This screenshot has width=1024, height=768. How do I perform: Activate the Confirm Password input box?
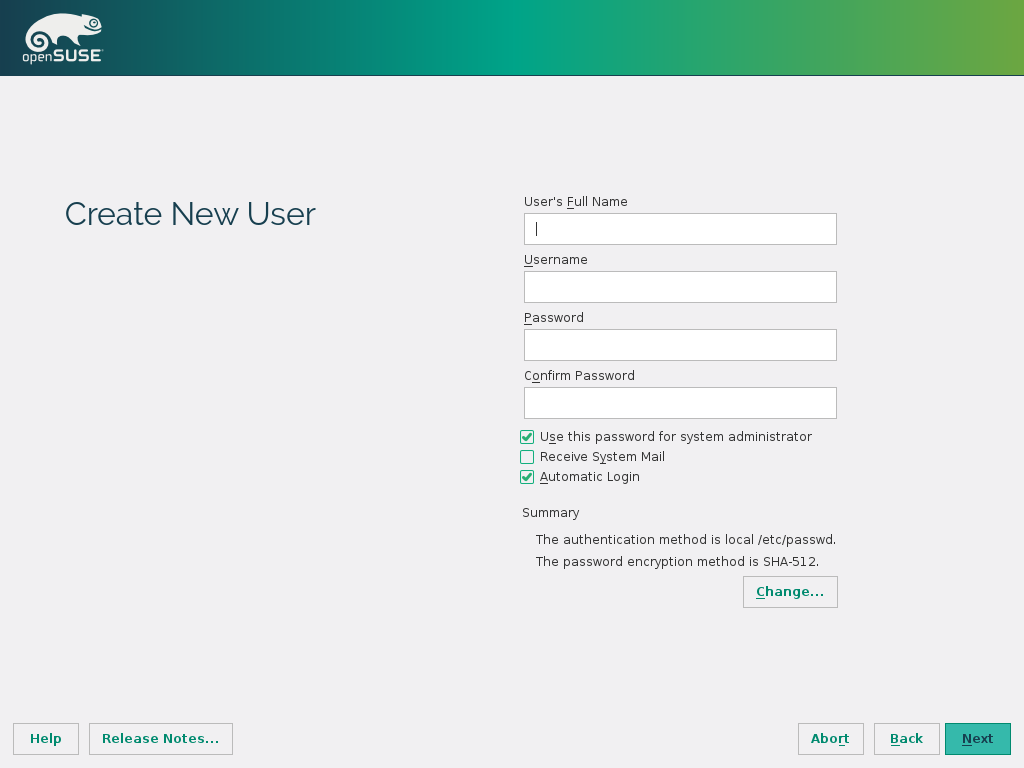tap(680, 403)
